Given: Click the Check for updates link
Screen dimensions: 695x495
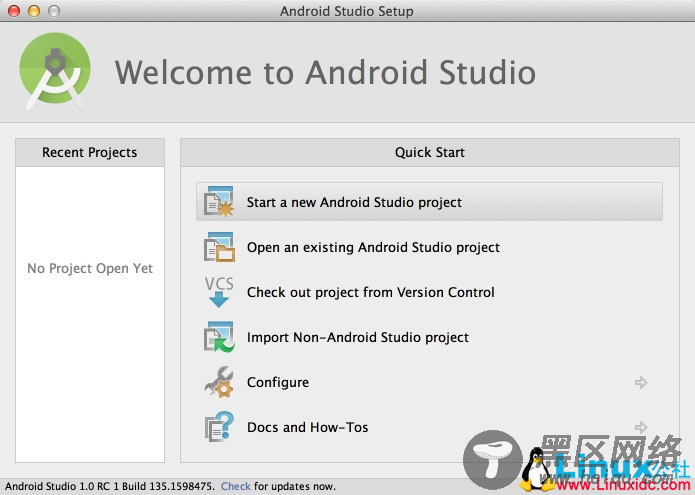Looking at the screenshot, I should click(235, 486).
